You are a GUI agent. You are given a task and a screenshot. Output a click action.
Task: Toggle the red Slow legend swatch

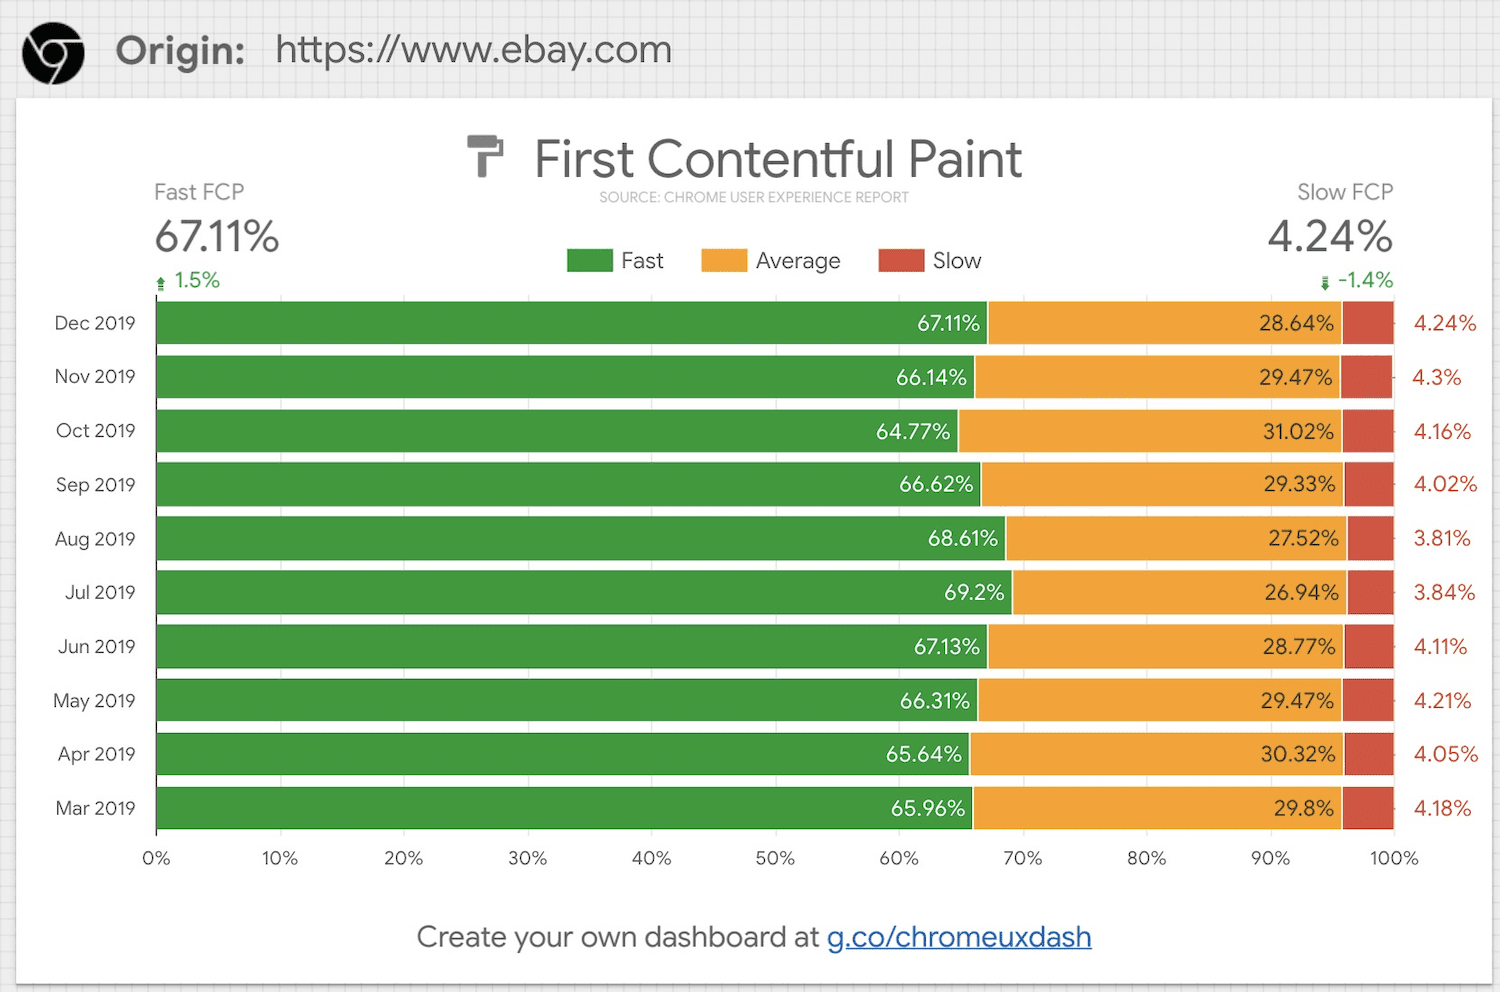click(x=901, y=261)
